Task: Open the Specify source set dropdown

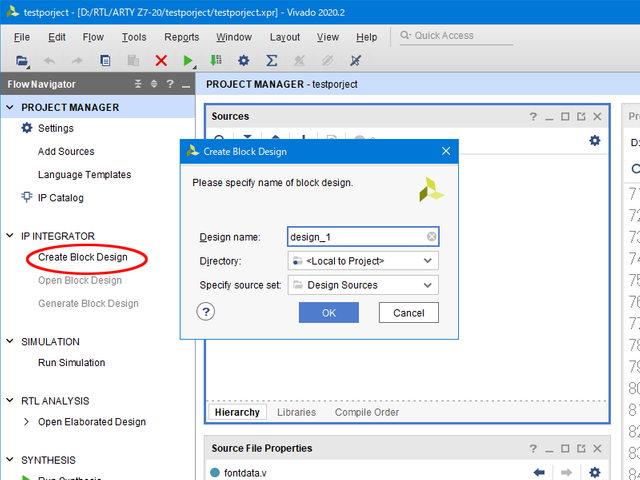Action: [363, 285]
